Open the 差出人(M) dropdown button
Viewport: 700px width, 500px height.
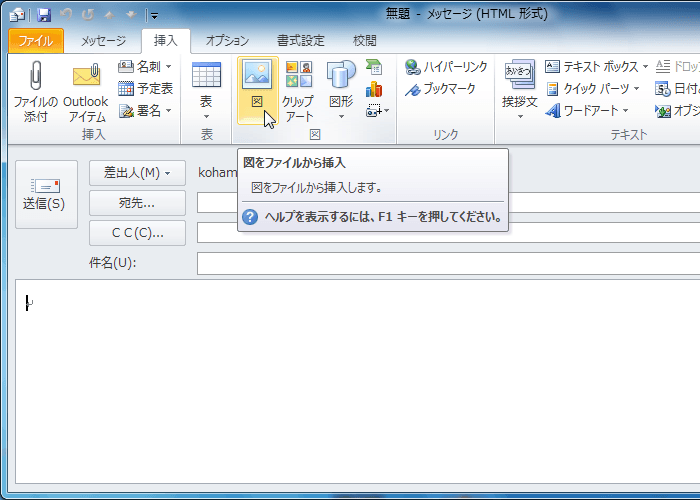pyautogui.click(x=138, y=173)
